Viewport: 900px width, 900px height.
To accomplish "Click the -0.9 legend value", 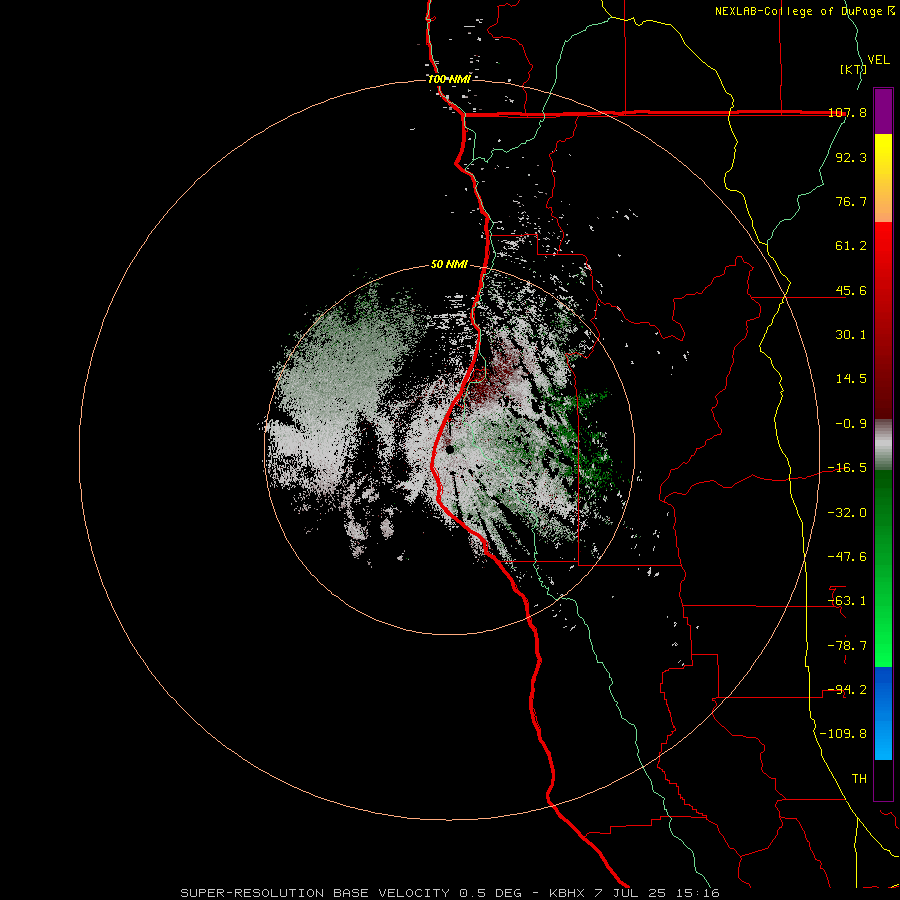I will tap(851, 424).
